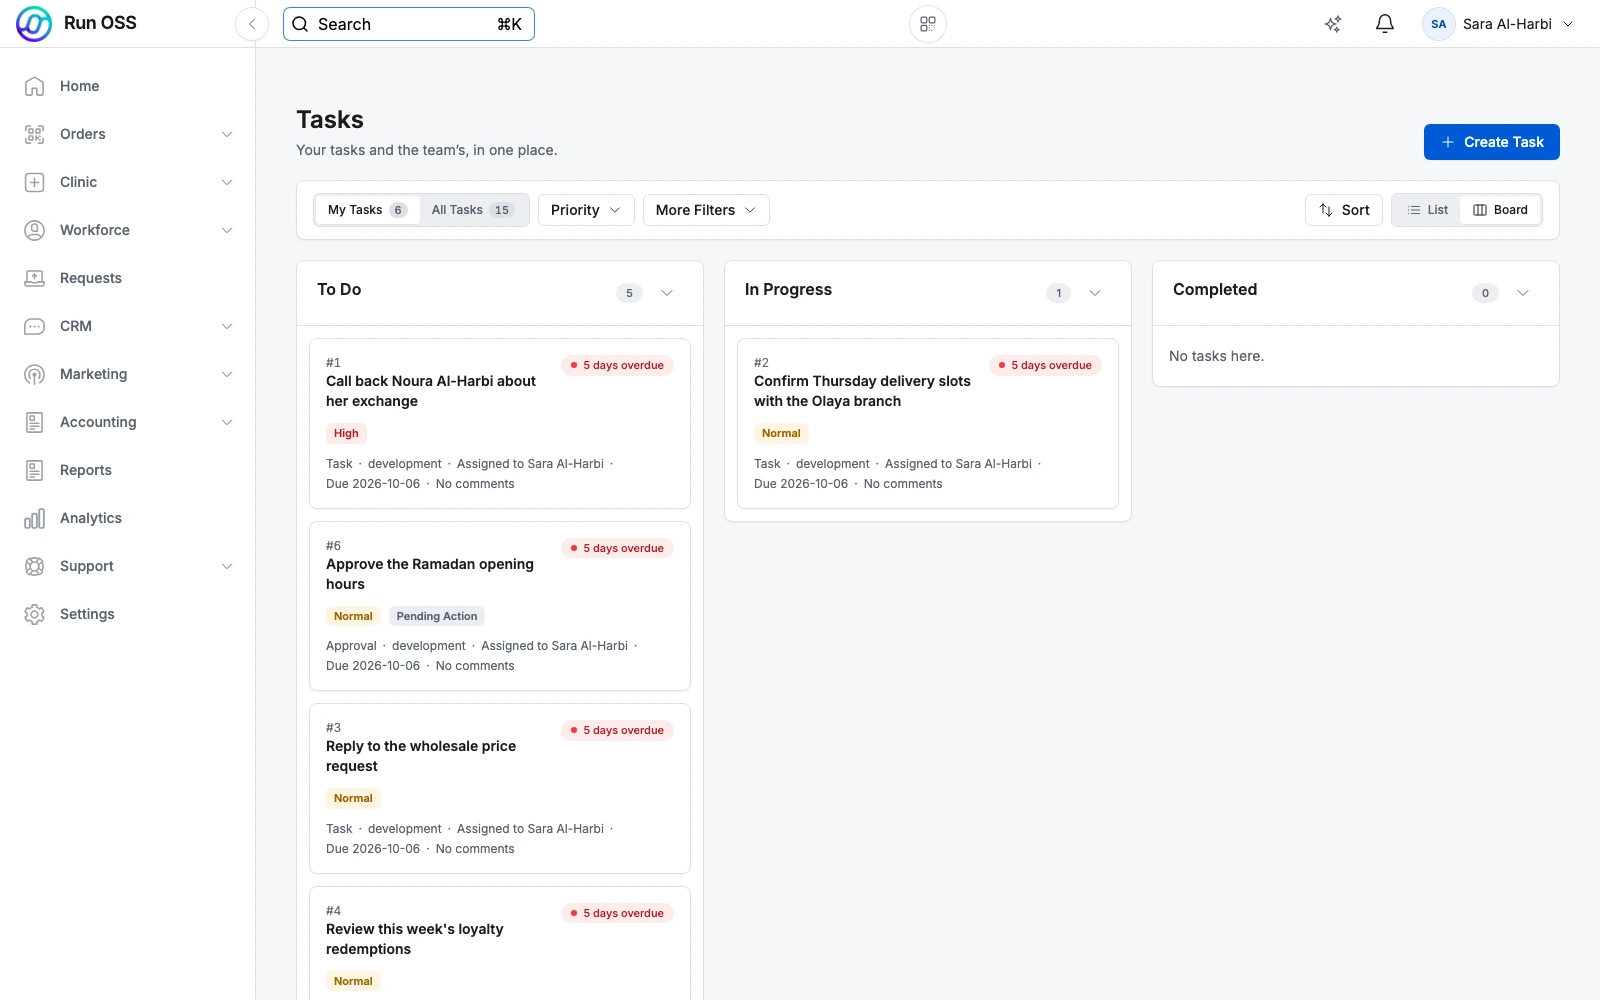1600x1000 pixels.
Task: Click the Requests icon in sidebar
Action: pos(35,278)
